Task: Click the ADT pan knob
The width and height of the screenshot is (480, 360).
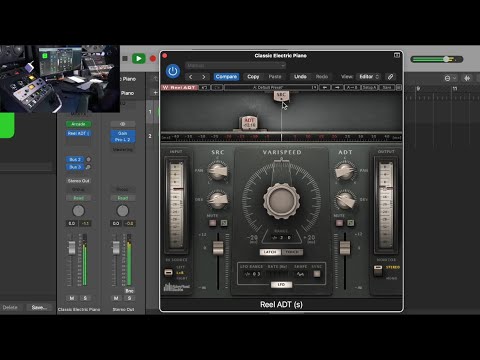Action: 345,171
